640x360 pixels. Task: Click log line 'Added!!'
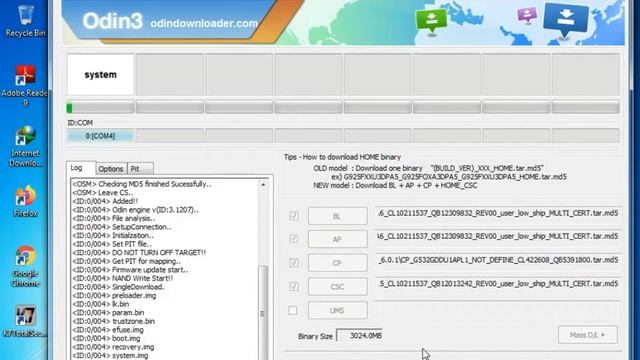tap(105, 201)
